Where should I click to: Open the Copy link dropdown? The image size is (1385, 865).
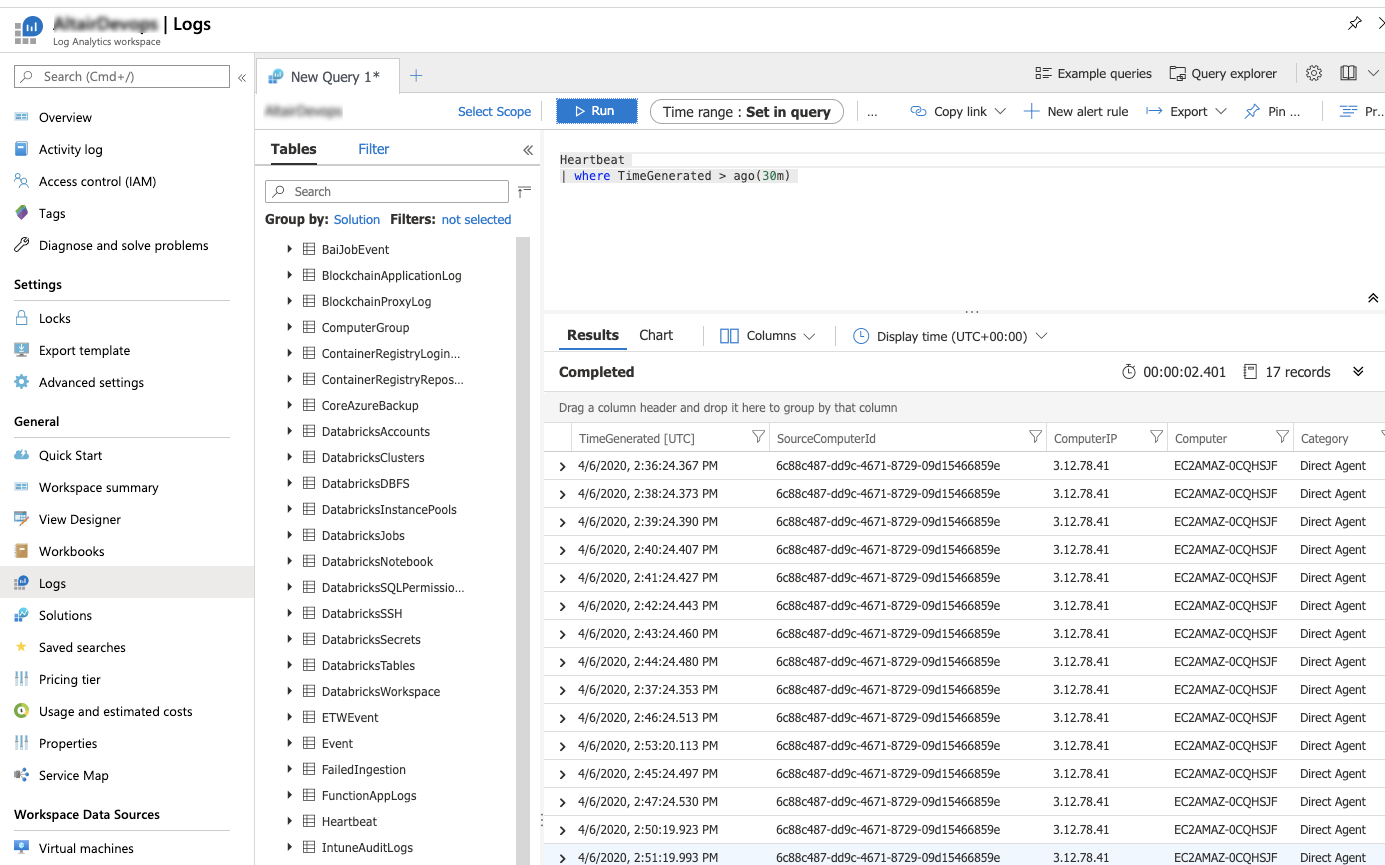[x=958, y=112]
